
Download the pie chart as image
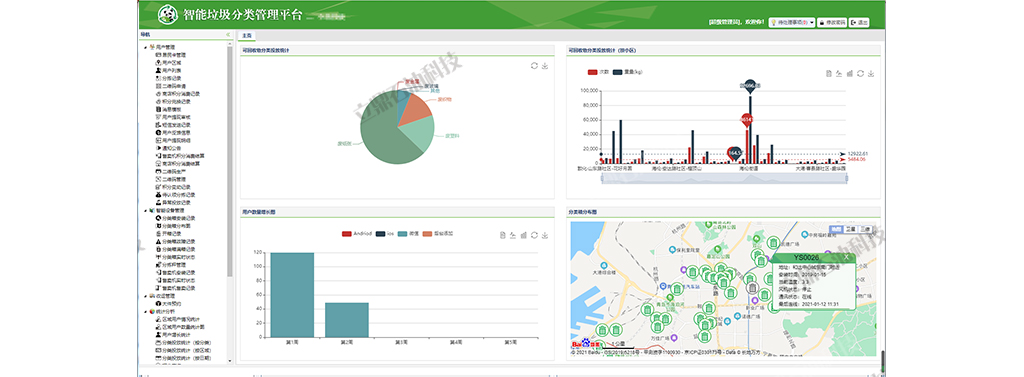545,65
